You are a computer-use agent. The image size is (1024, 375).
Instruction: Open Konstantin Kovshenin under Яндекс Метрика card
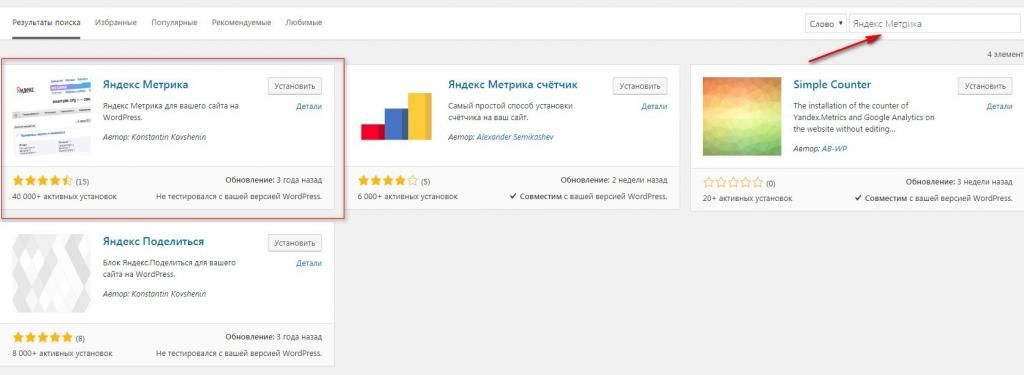point(168,137)
